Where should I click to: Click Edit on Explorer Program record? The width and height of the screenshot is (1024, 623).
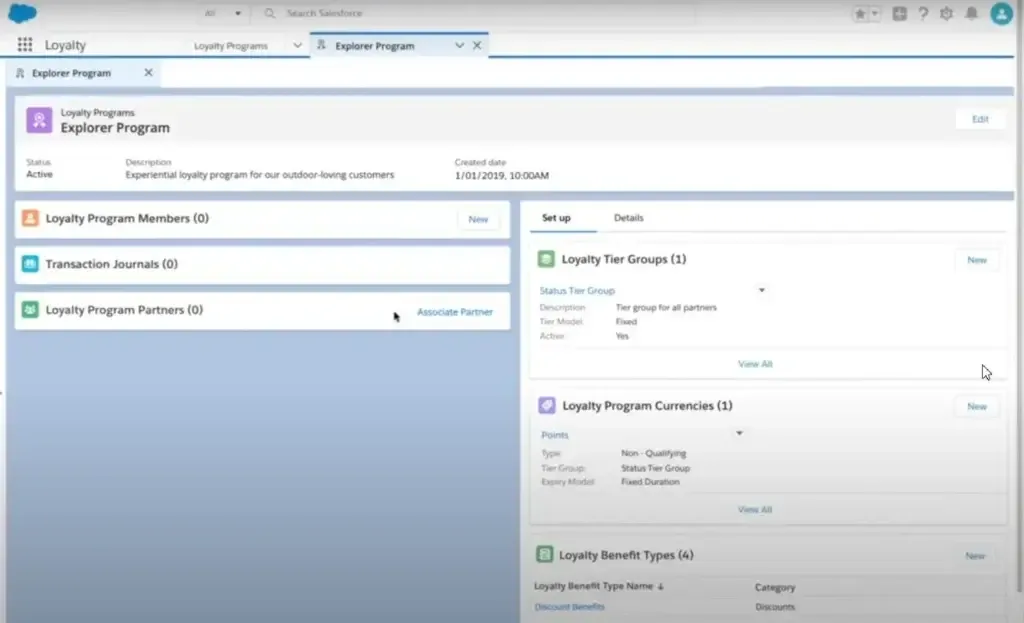point(980,119)
